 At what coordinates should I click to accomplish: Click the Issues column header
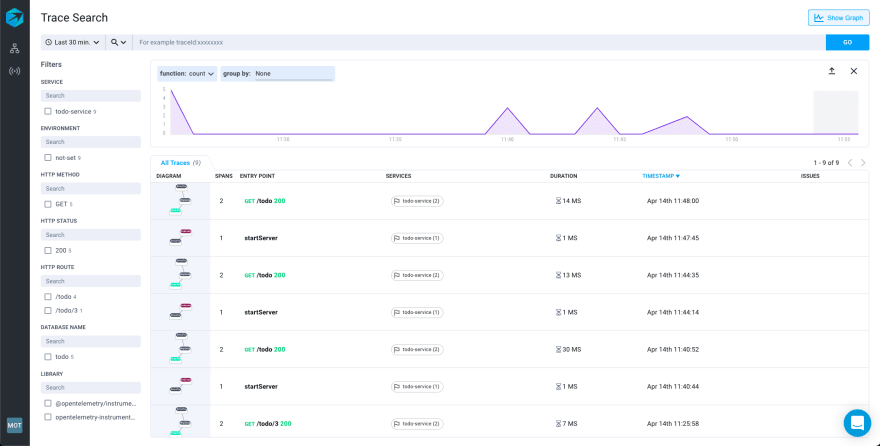[x=810, y=176]
